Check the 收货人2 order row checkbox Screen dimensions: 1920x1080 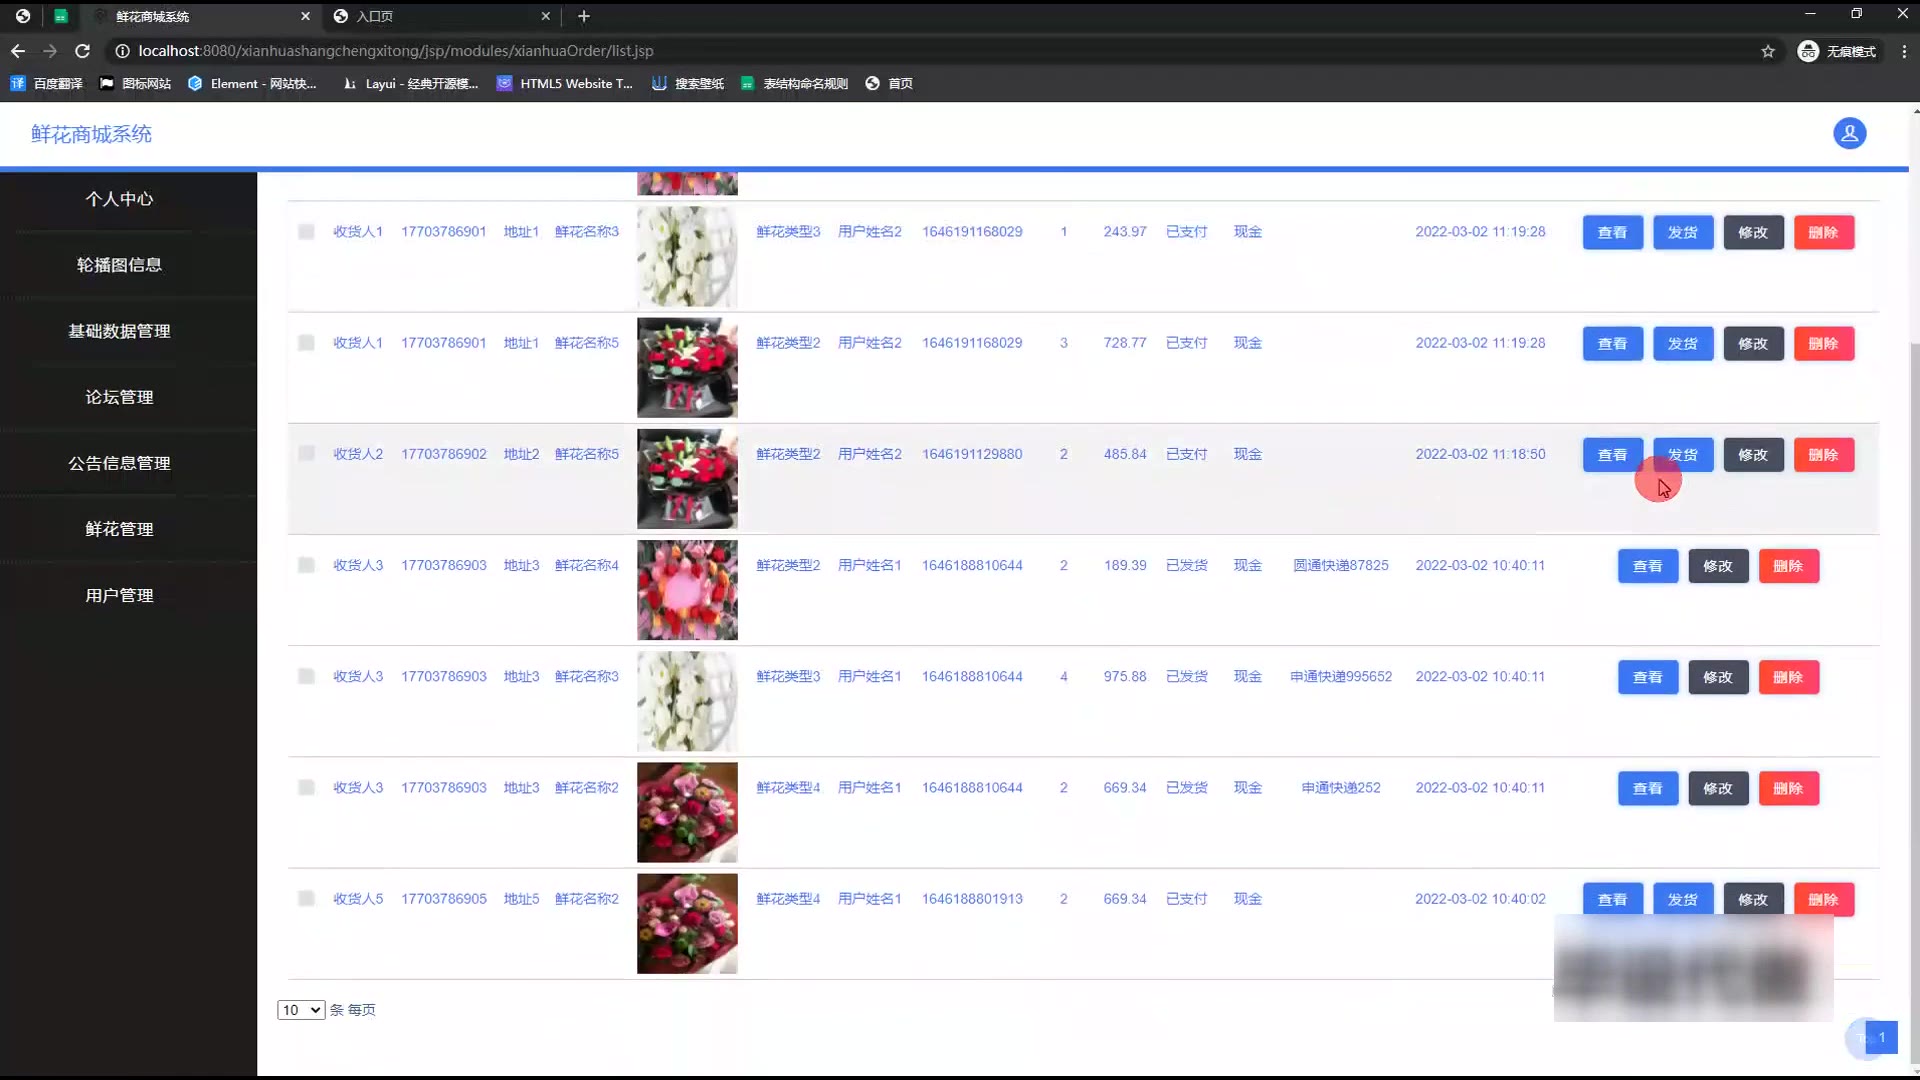(306, 454)
